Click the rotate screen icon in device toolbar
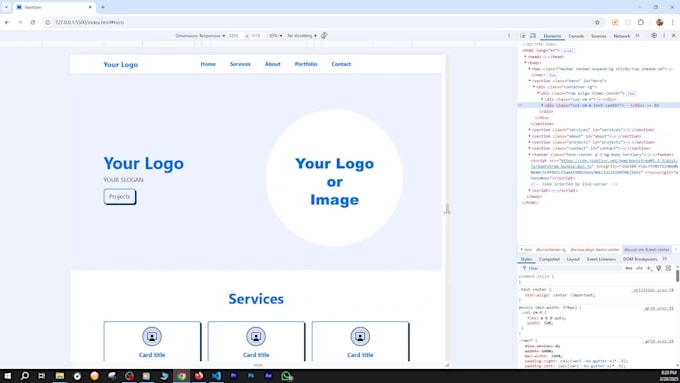 [x=324, y=36]
